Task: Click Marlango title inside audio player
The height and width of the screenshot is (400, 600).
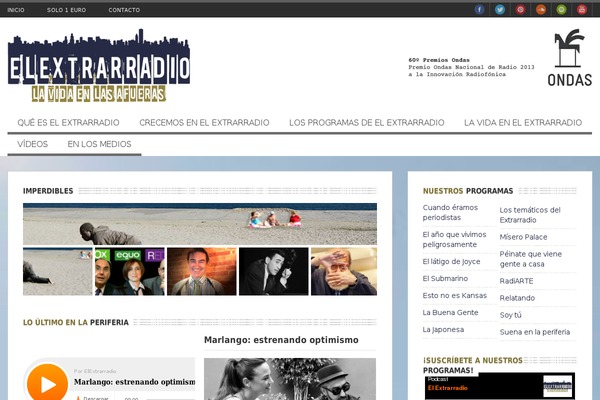Action: click(134, 382)
